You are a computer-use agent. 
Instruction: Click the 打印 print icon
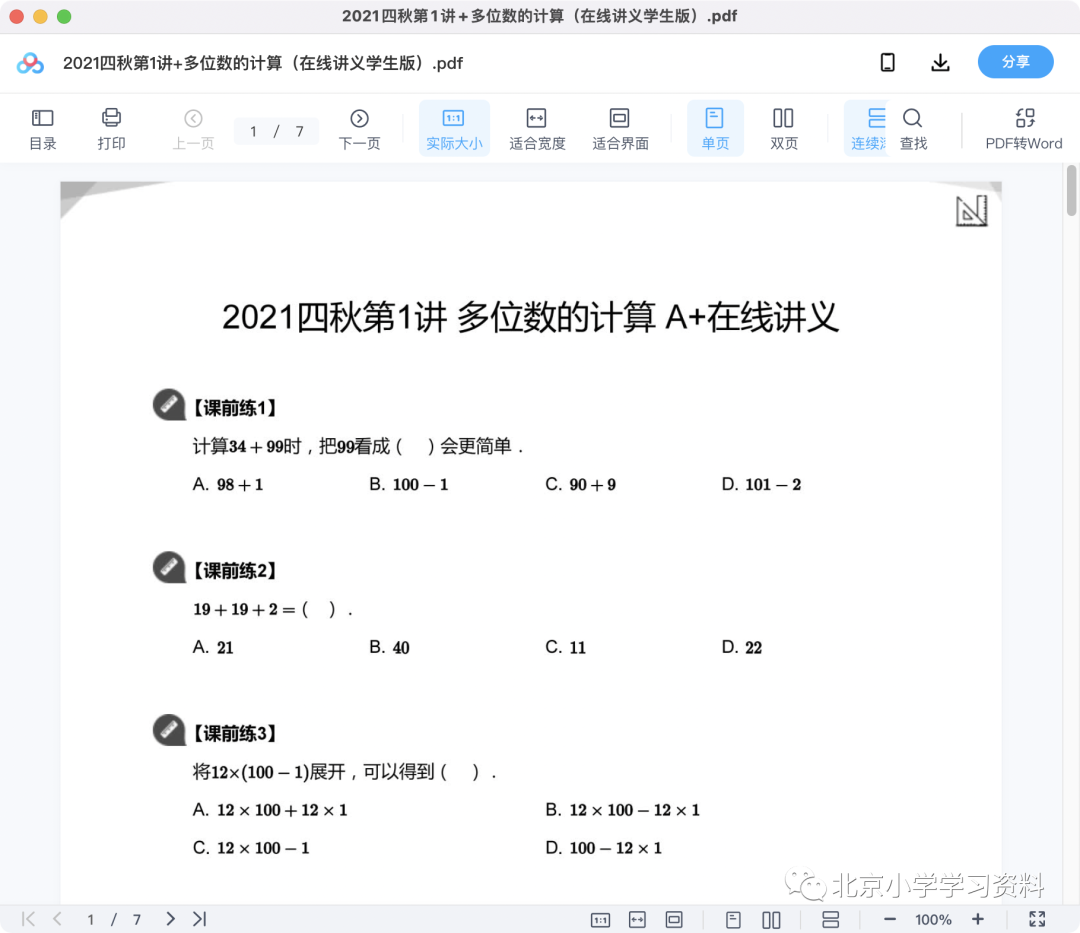tap(111, 129)
